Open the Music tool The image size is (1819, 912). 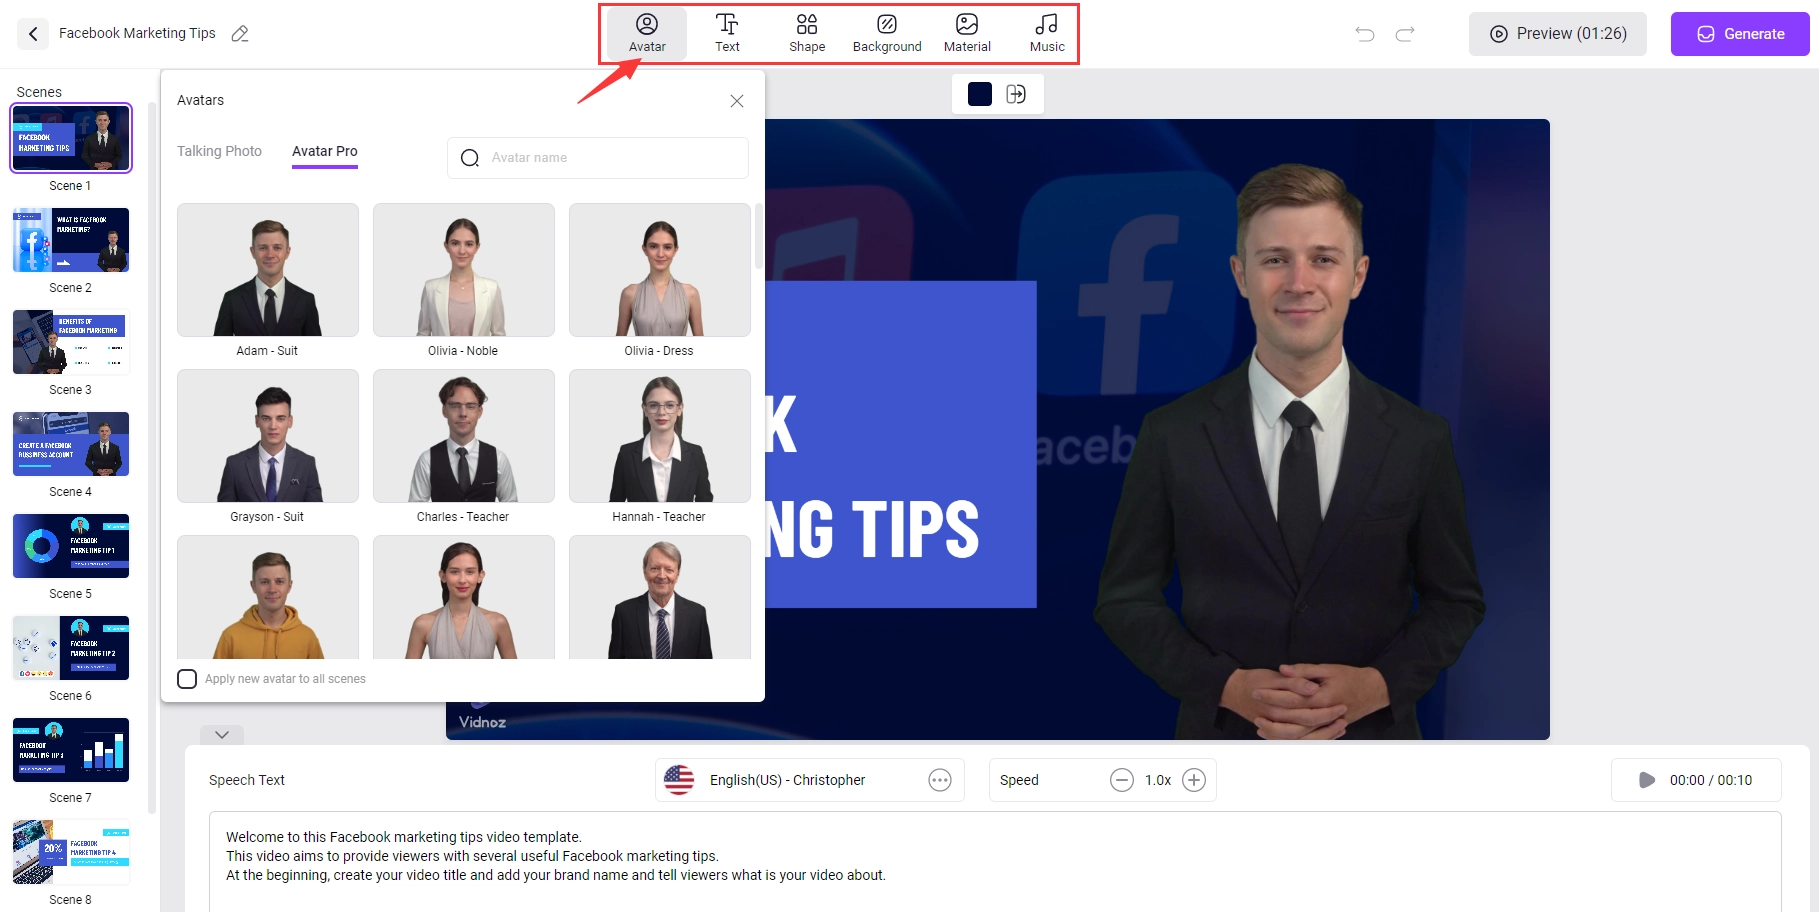click(1046, 33)
